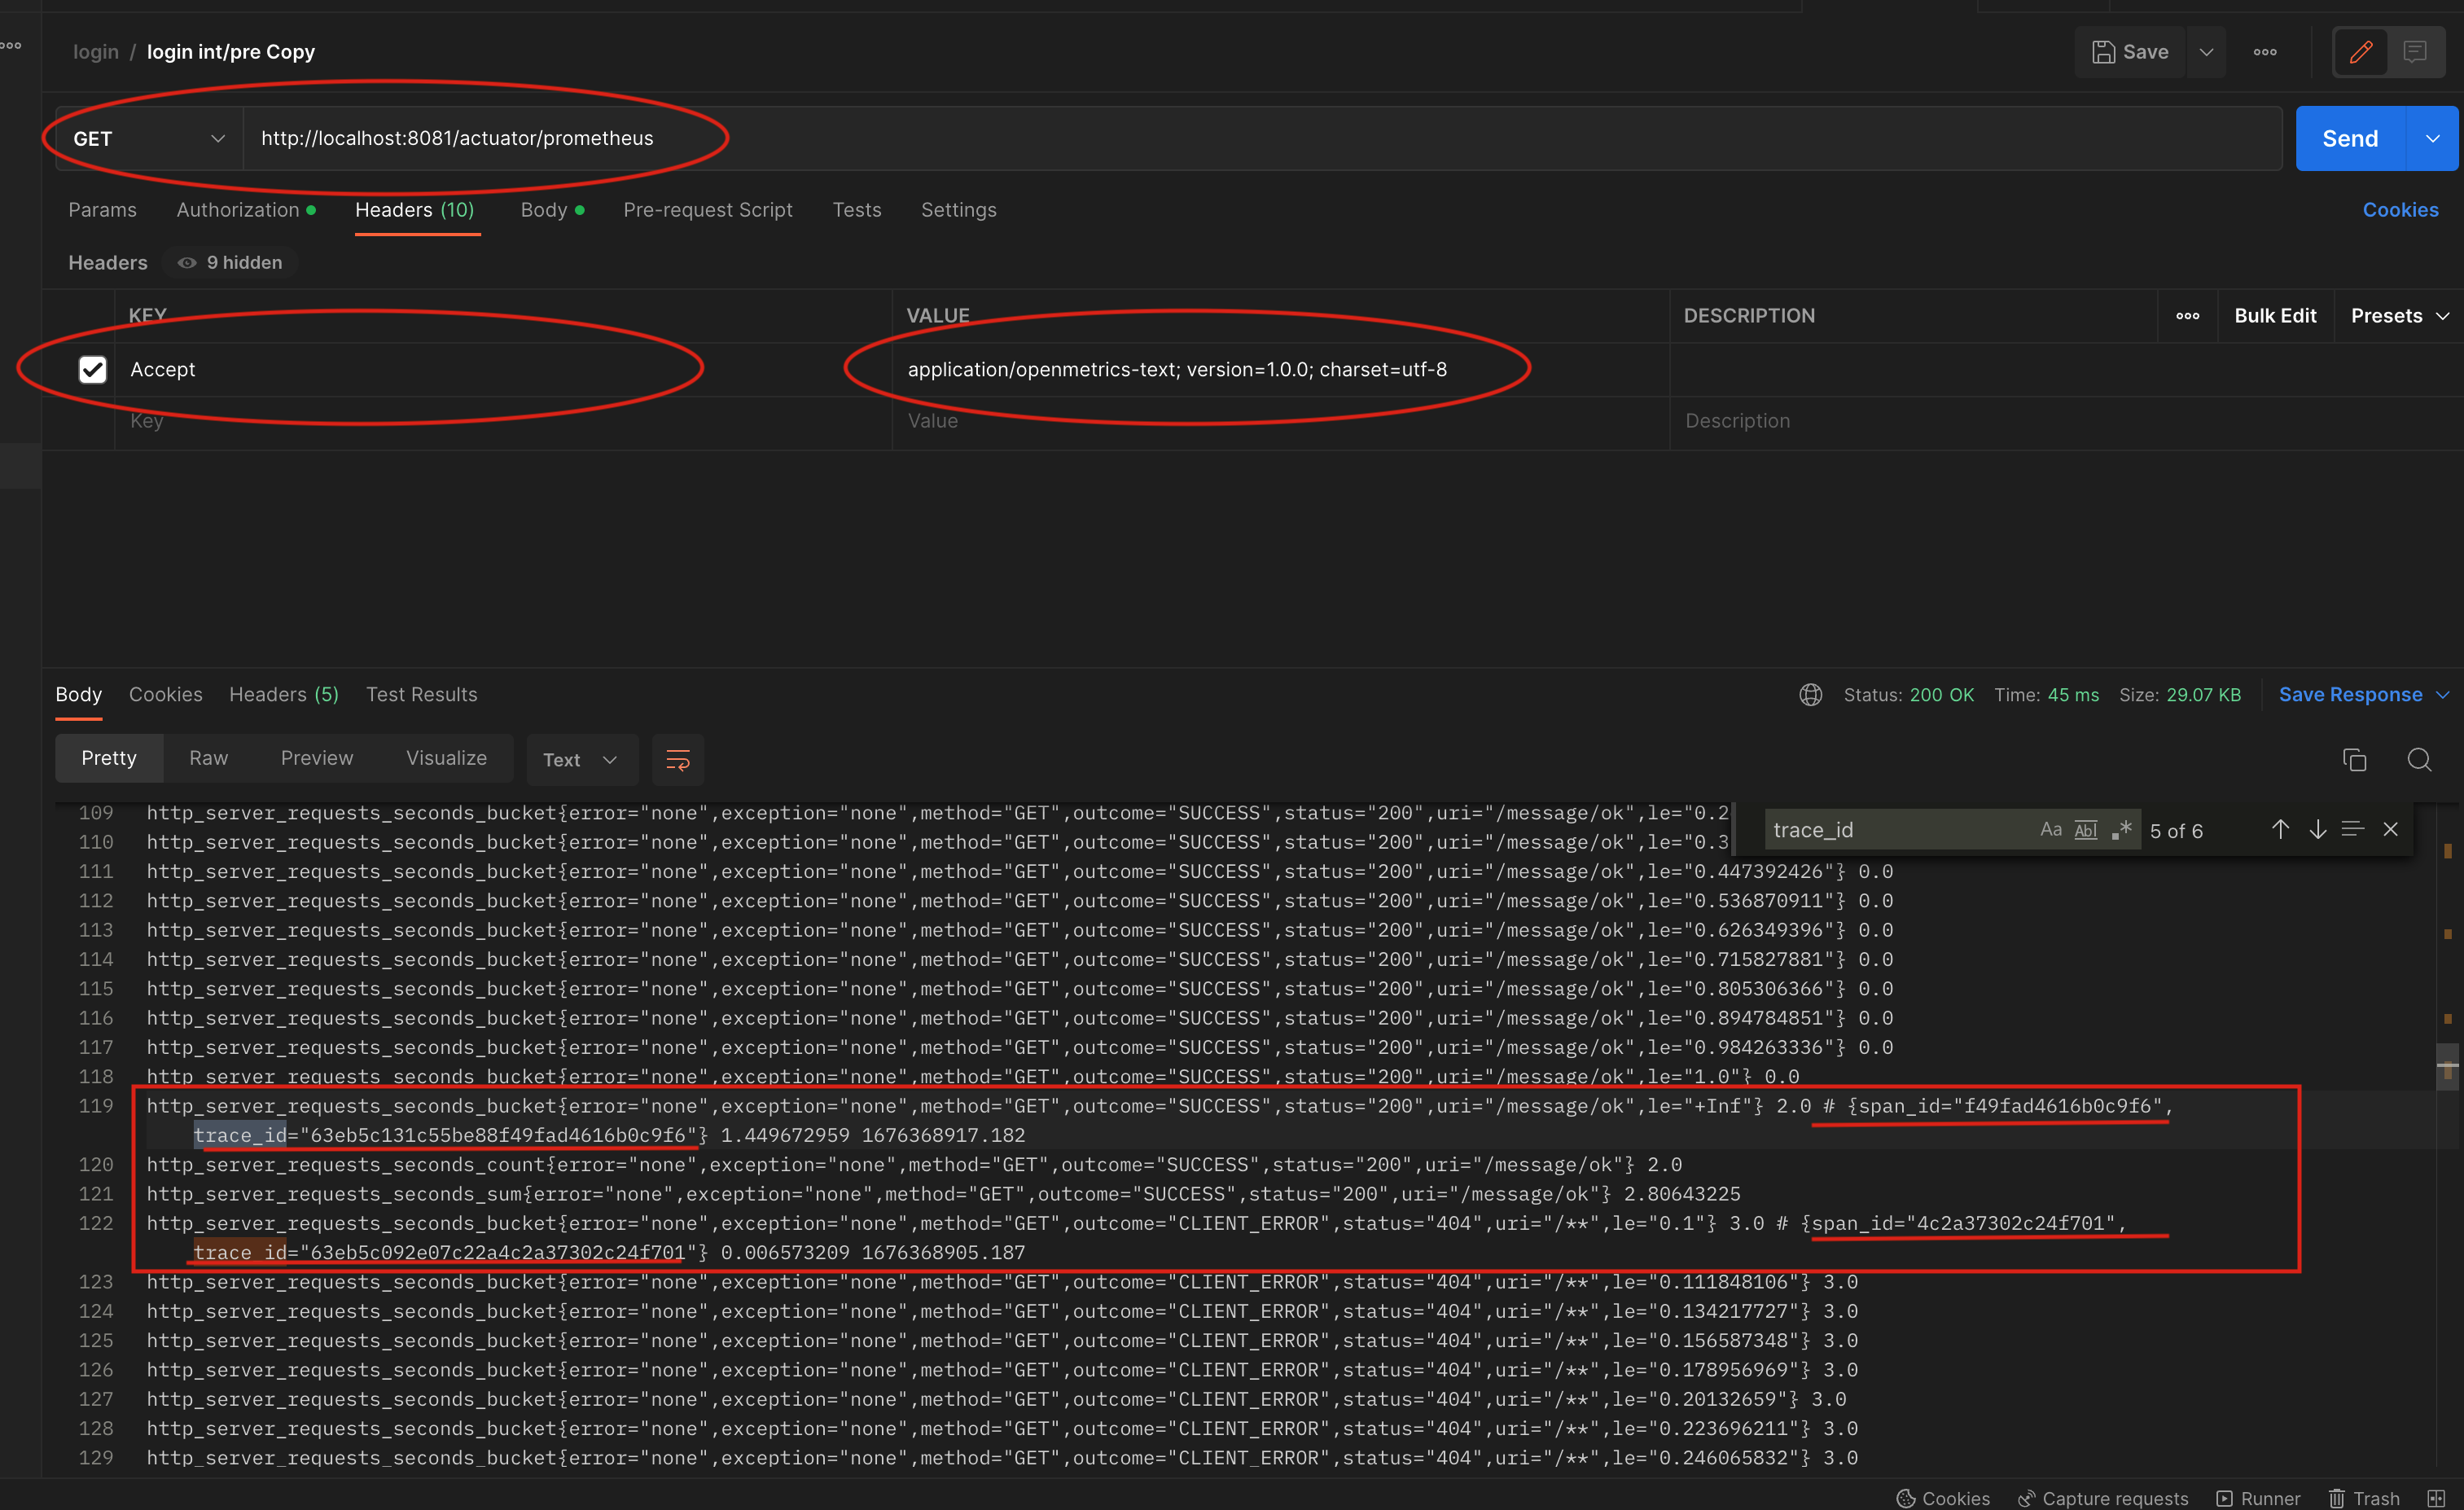Screen dimensions: 2464x1510
Task: Toggle the line wrap icon
Action: (x=677, y=760)
